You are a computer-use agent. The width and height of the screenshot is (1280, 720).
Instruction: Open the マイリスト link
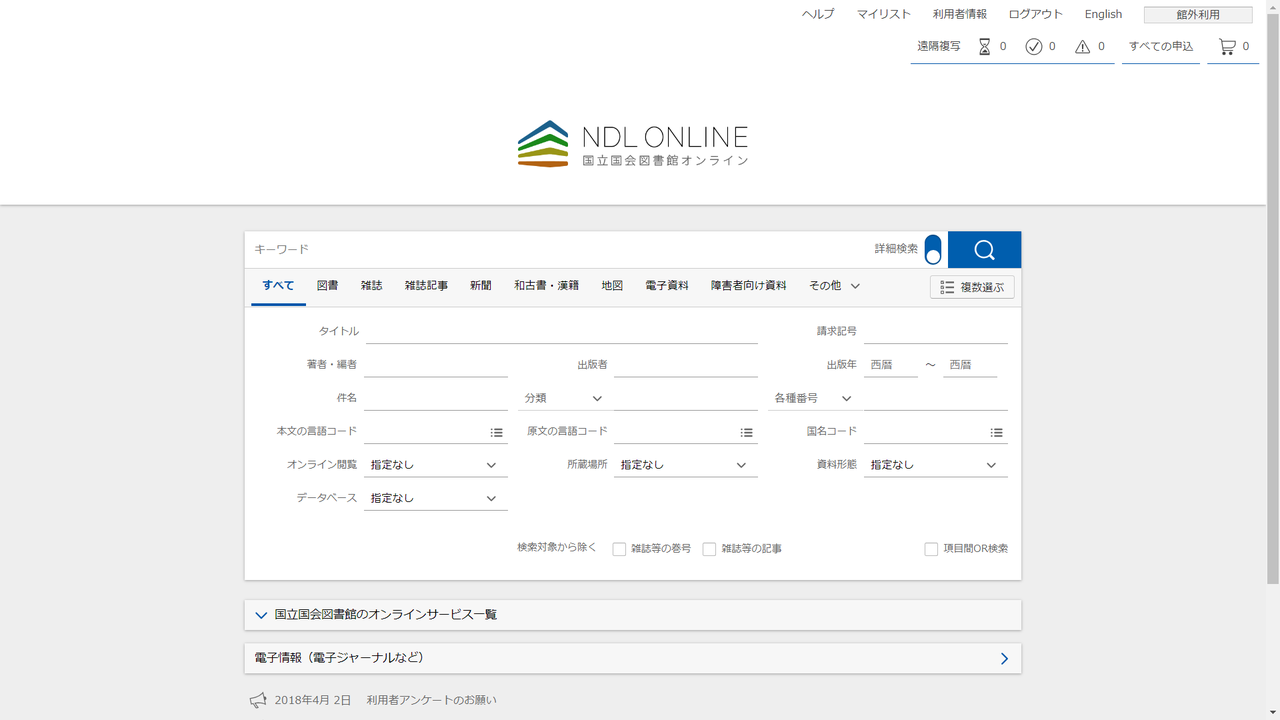pyautogui.click(x=883, y=14)
